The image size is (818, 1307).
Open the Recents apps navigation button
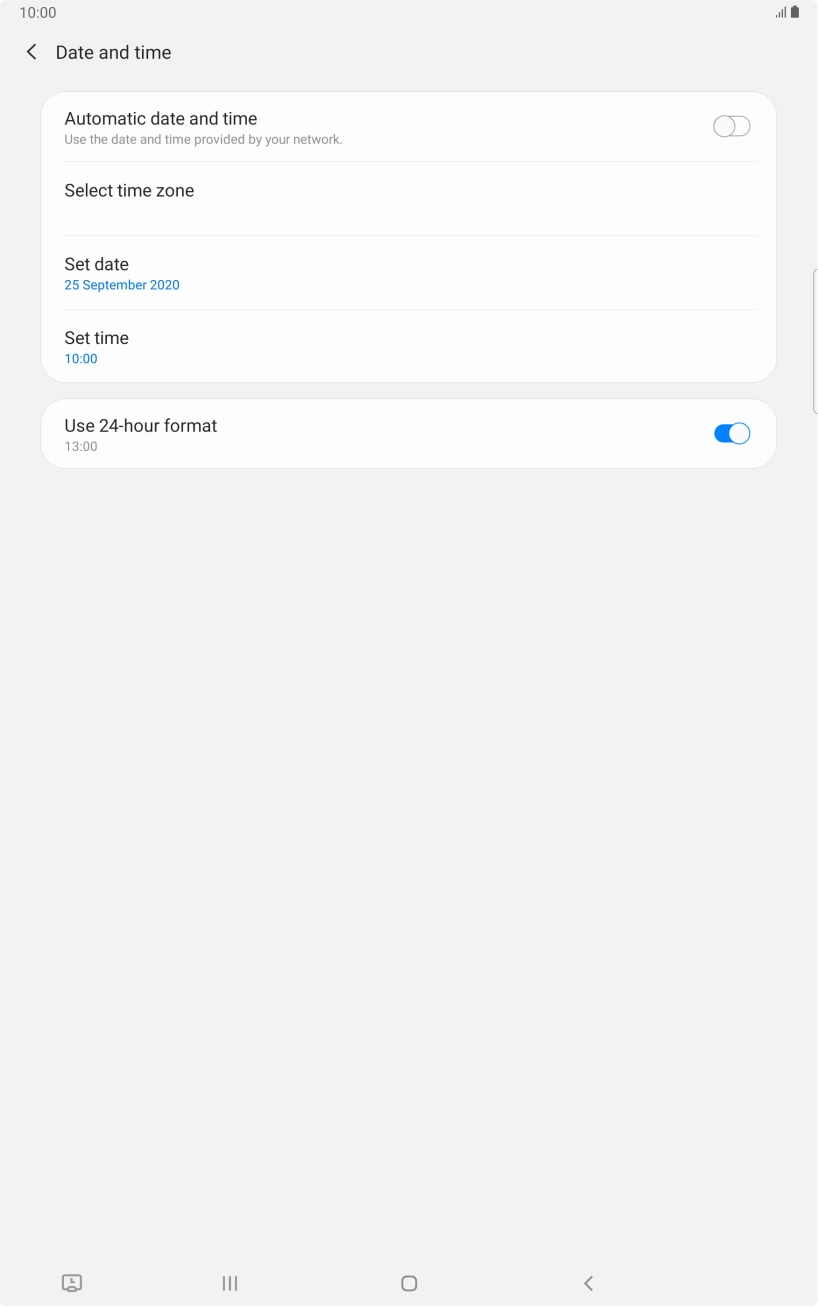point(230,1283)
